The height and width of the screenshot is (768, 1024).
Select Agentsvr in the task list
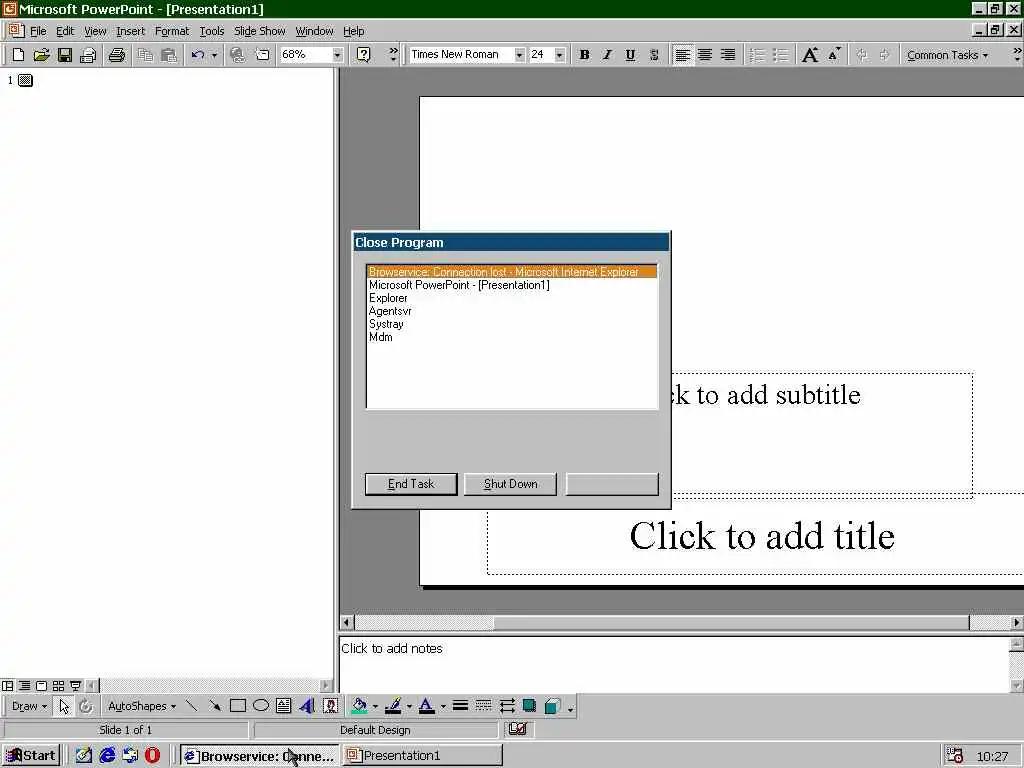(x=513, y=311)
